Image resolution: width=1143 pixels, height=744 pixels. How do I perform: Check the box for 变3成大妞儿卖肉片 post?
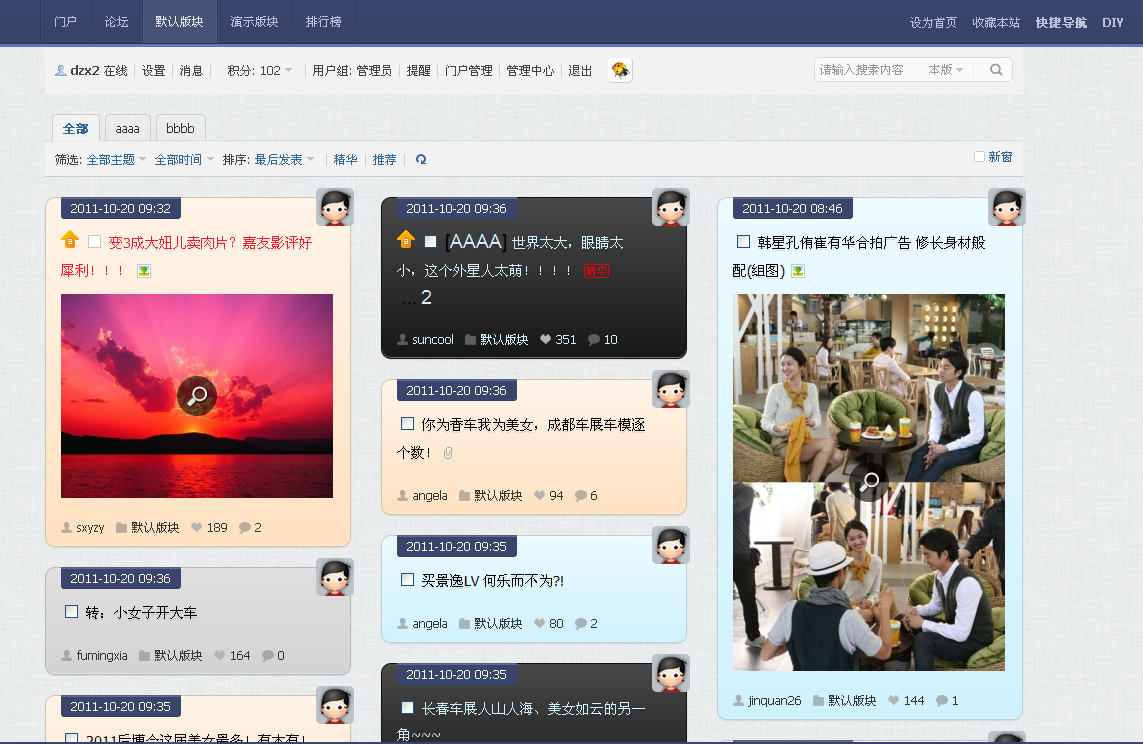click(94, 241)
